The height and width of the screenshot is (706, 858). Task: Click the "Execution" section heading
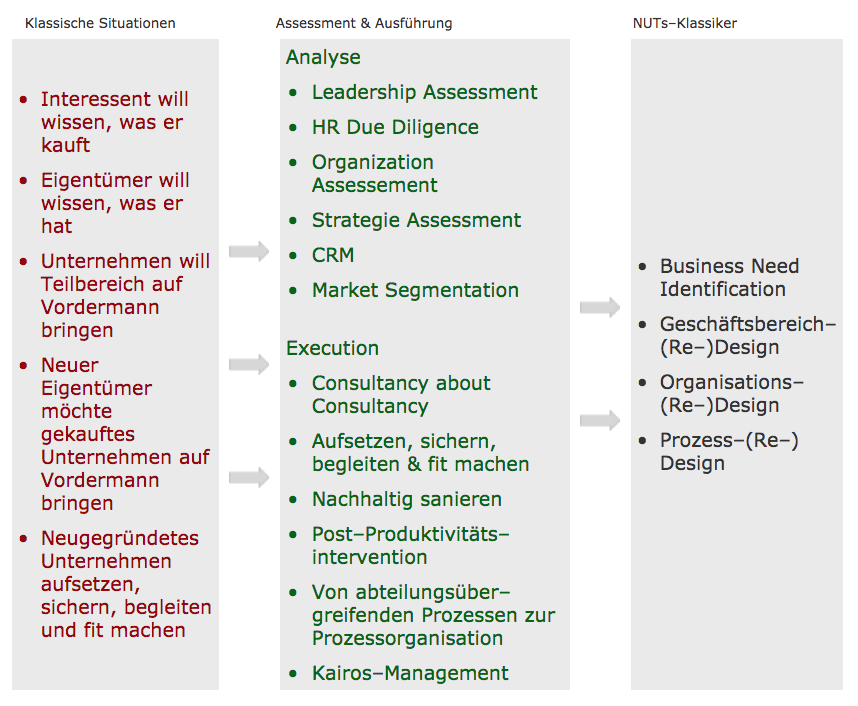332,348
